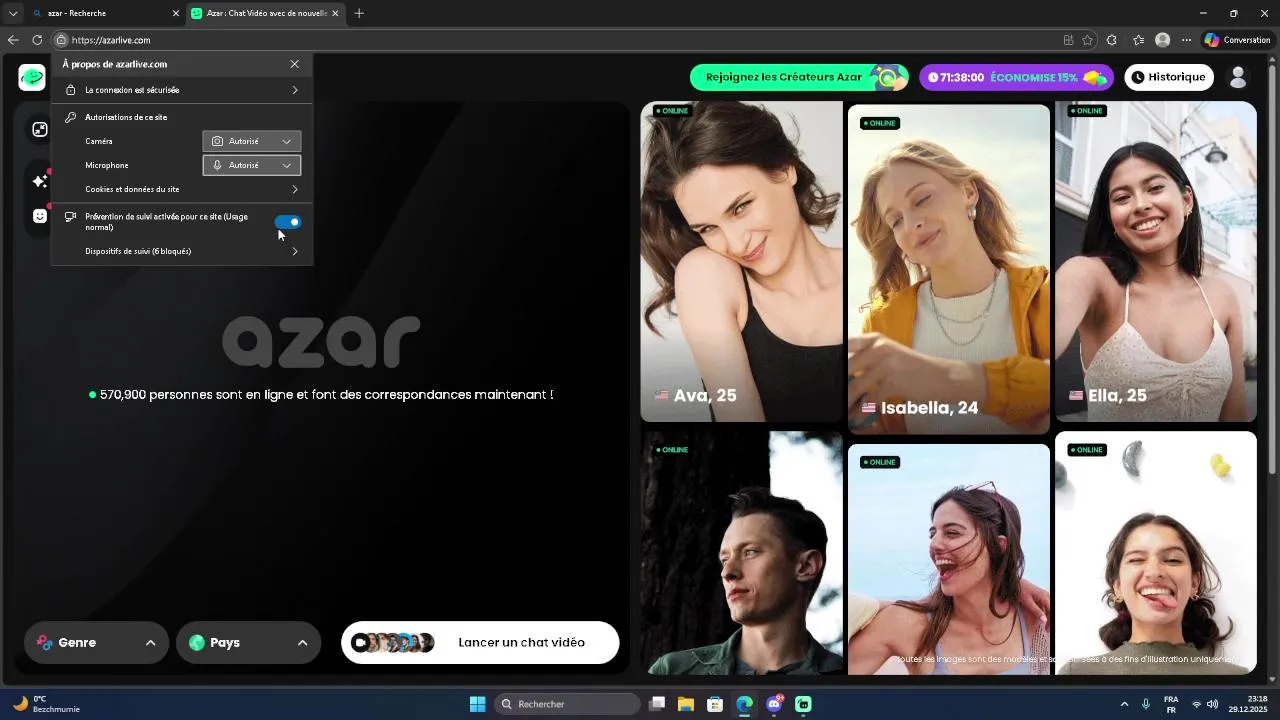Open Edge settings and more menu
The width and height of the screenshot is (1280, 720).
coord(1186,40)
